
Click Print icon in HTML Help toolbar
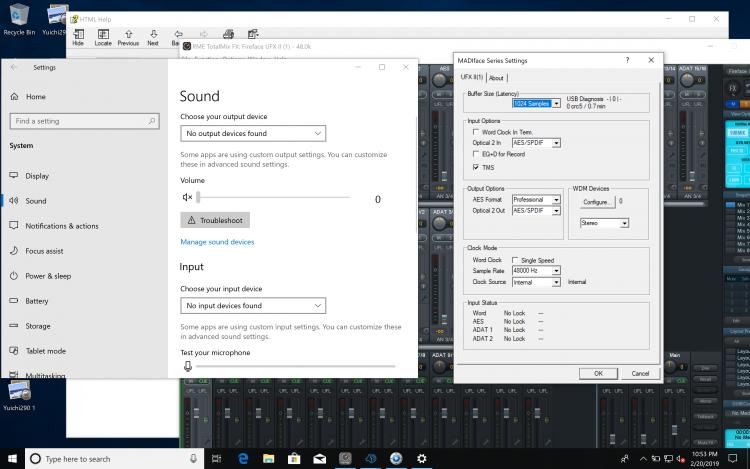tap(228, 34)
